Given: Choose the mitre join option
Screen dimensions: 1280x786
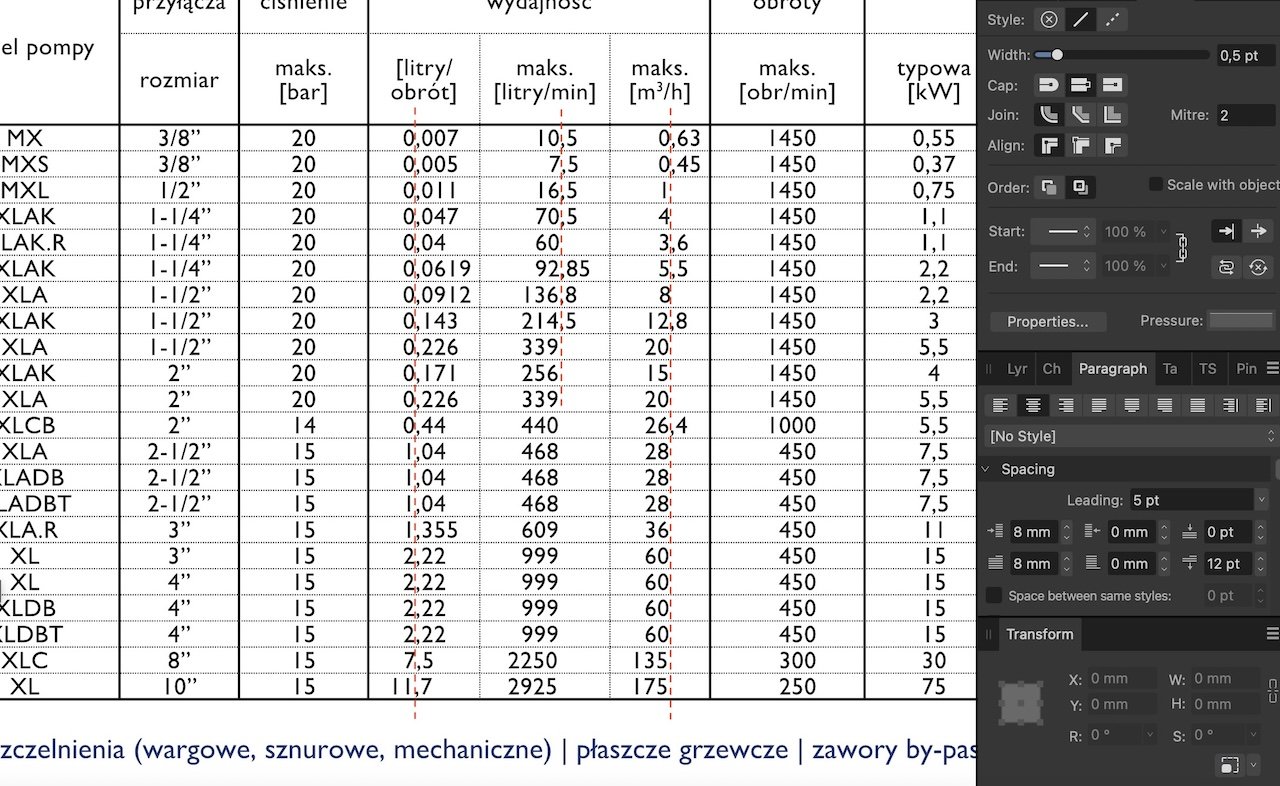Looking at the screenshot, I should [x=1112, y=115].
